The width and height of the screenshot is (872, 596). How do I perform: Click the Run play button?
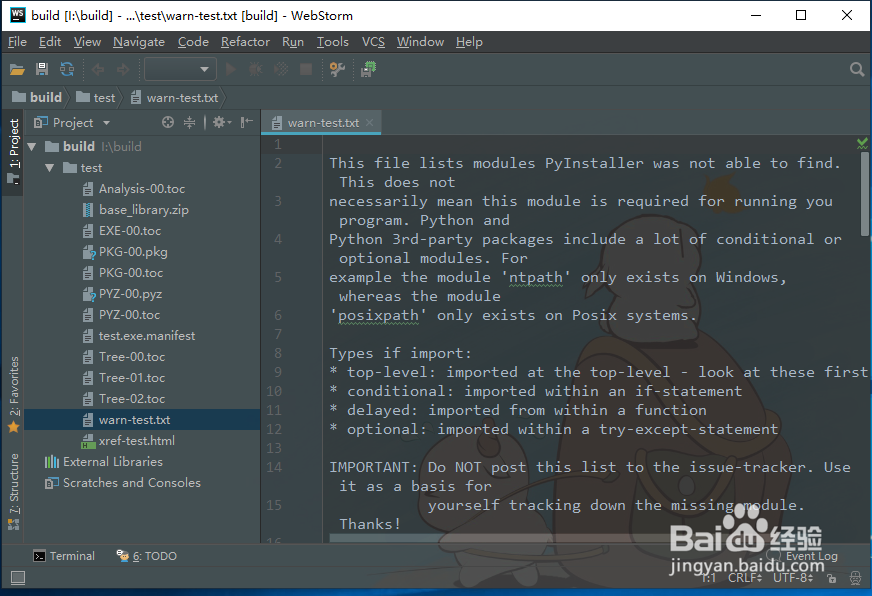point(230,69)
